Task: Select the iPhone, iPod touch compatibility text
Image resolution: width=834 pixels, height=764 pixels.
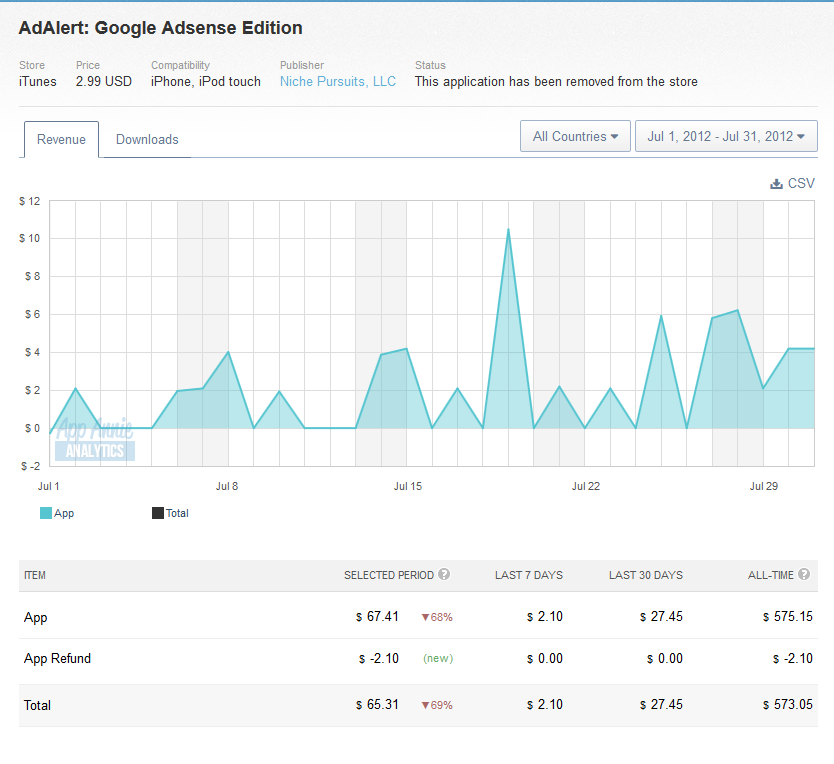Action: coord(206,81)
